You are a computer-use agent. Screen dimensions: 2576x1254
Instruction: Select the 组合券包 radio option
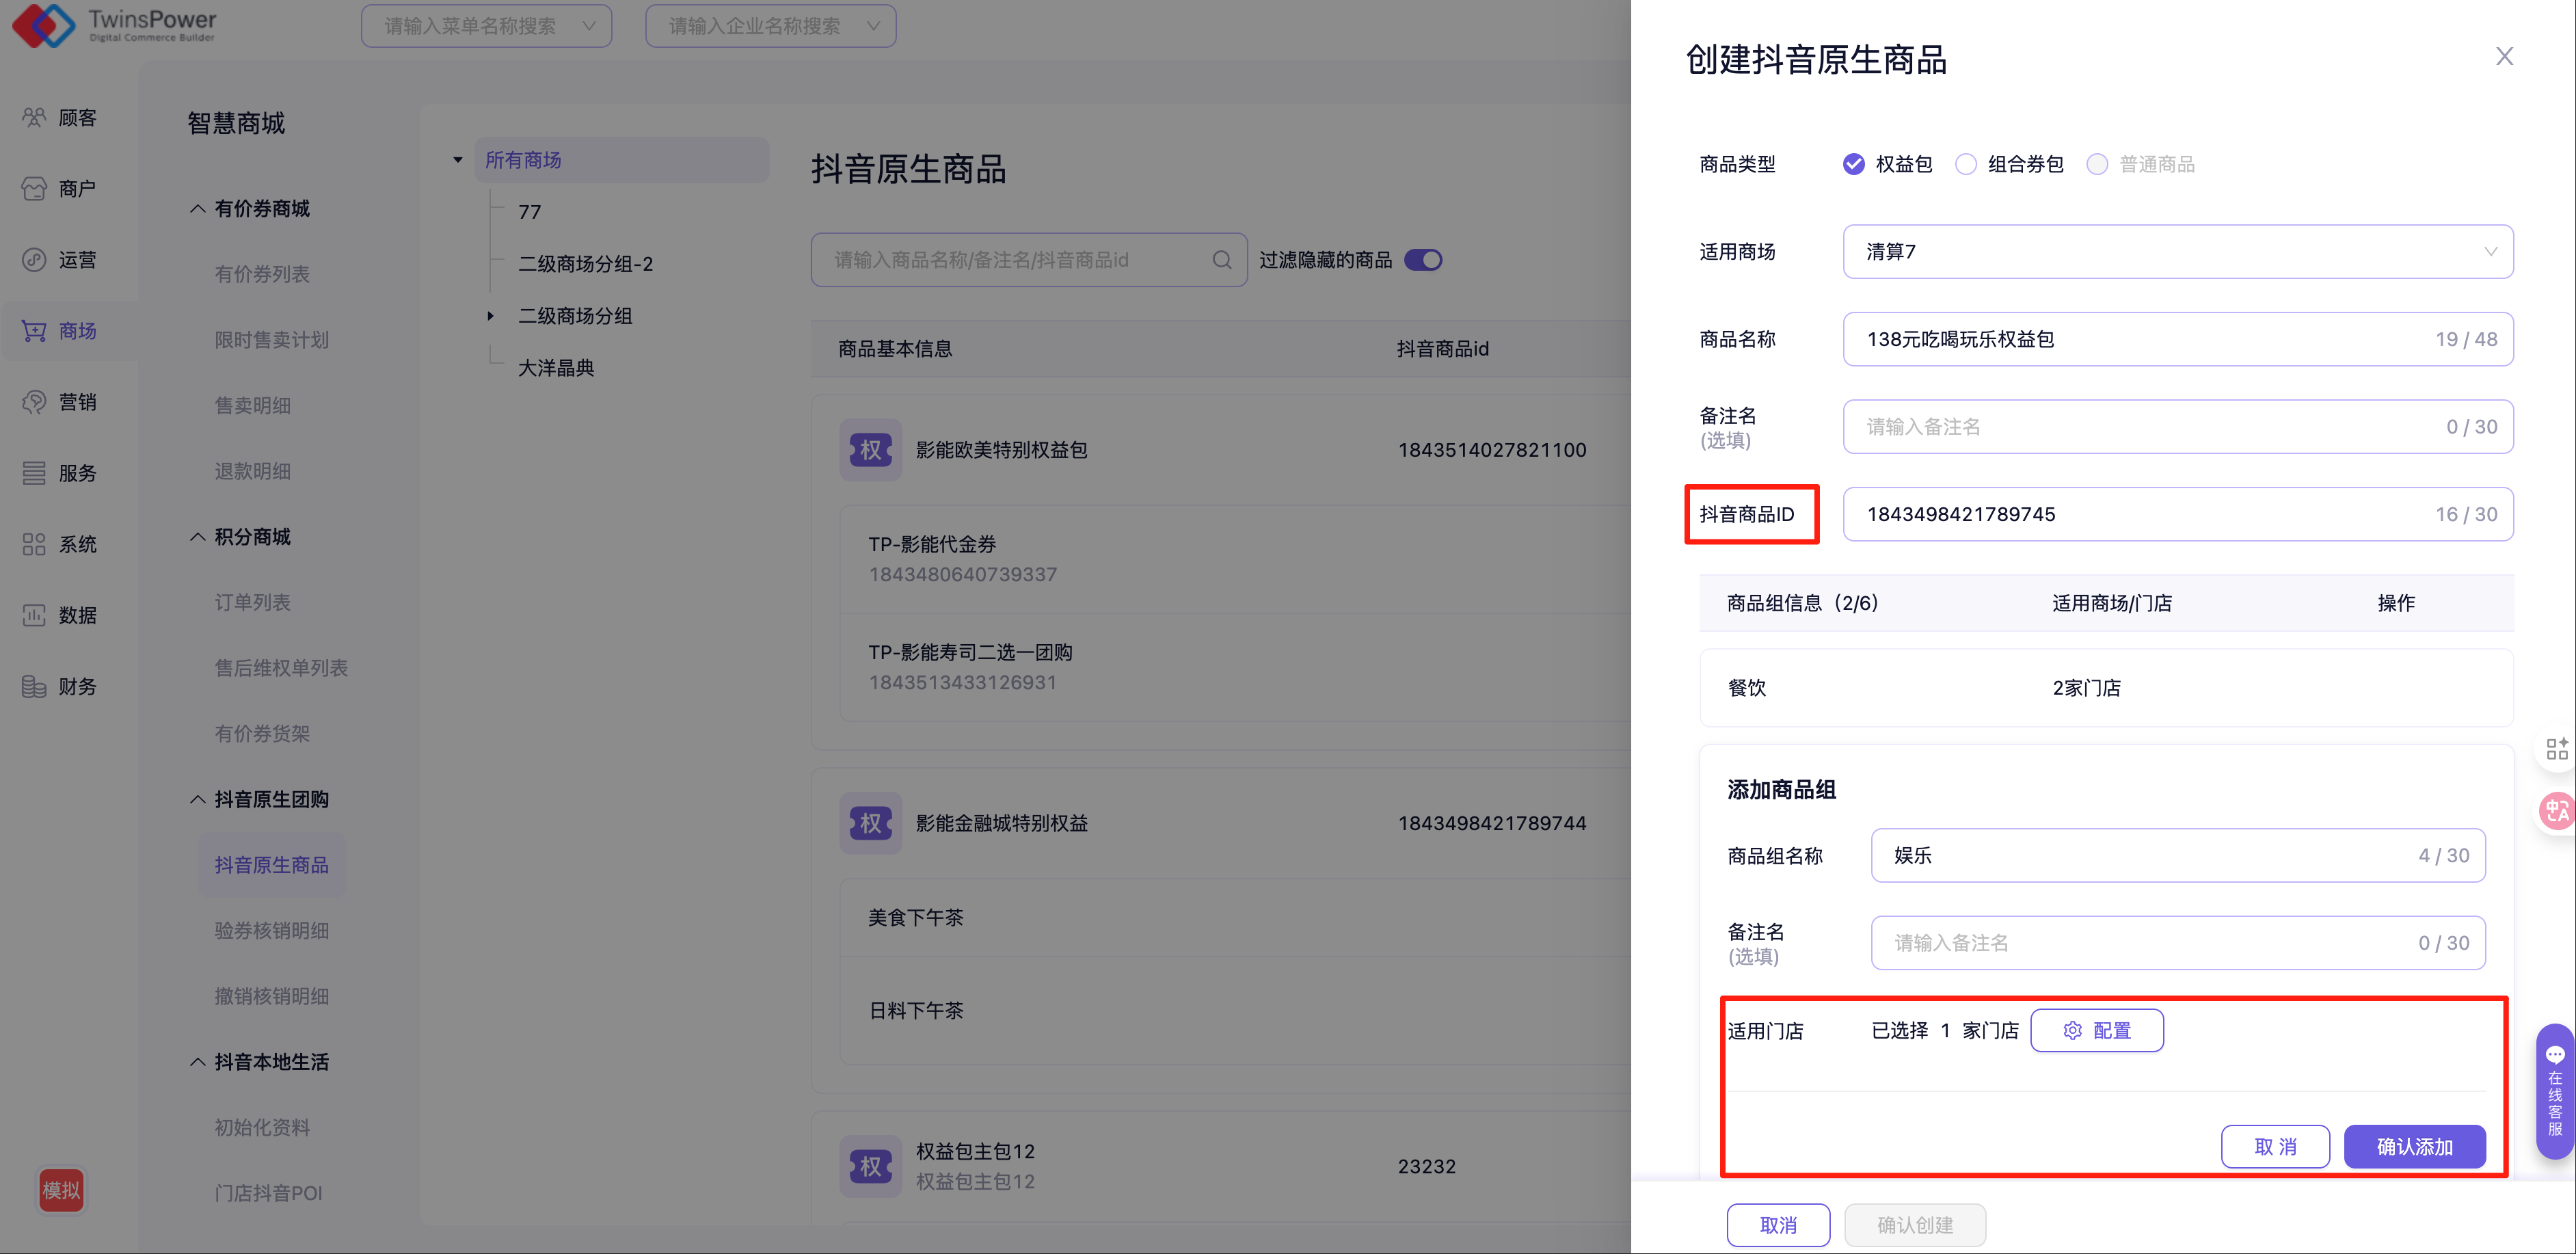point(1966,164)
